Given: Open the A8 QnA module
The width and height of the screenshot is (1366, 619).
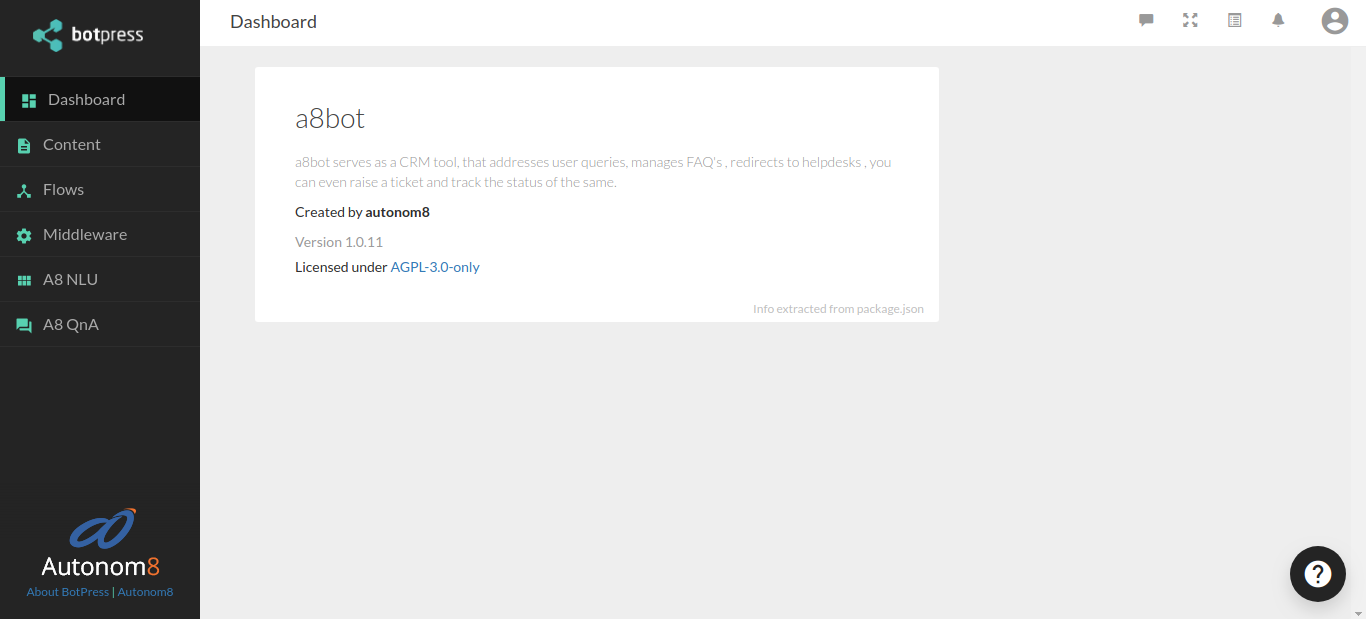Looking at the screenshot, I should 100,324.
